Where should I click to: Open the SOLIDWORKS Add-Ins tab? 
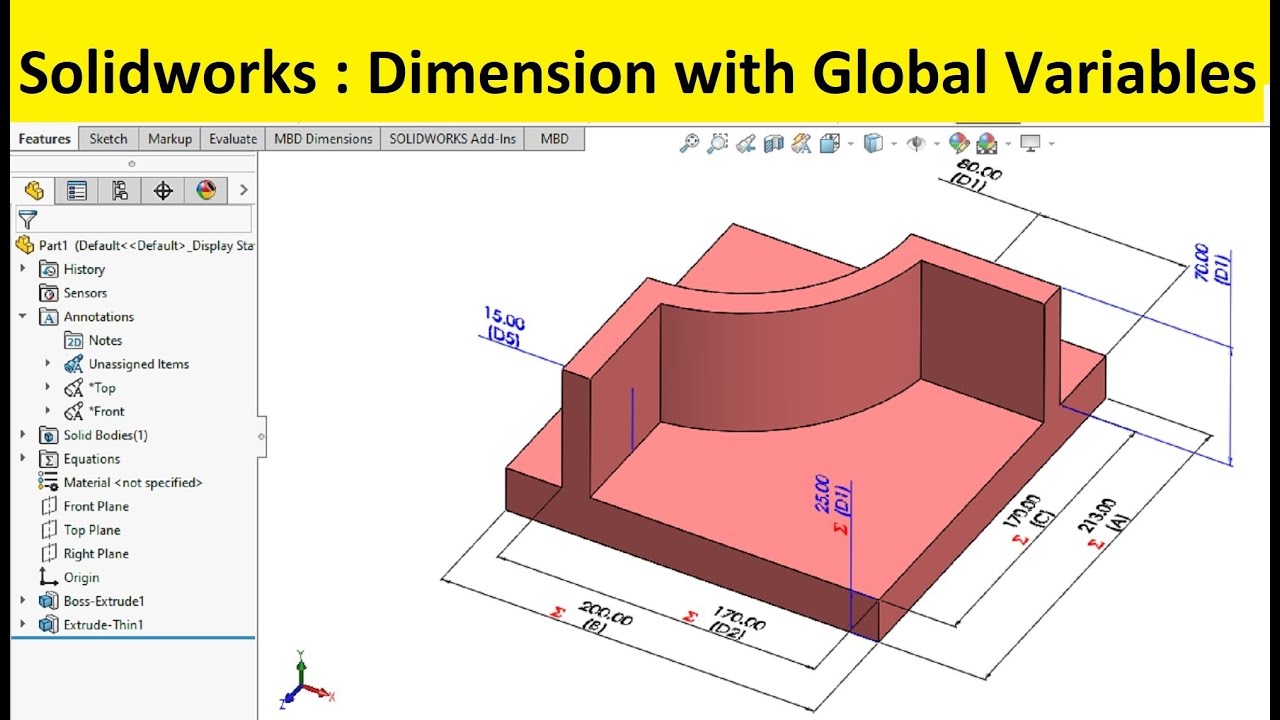453,139
